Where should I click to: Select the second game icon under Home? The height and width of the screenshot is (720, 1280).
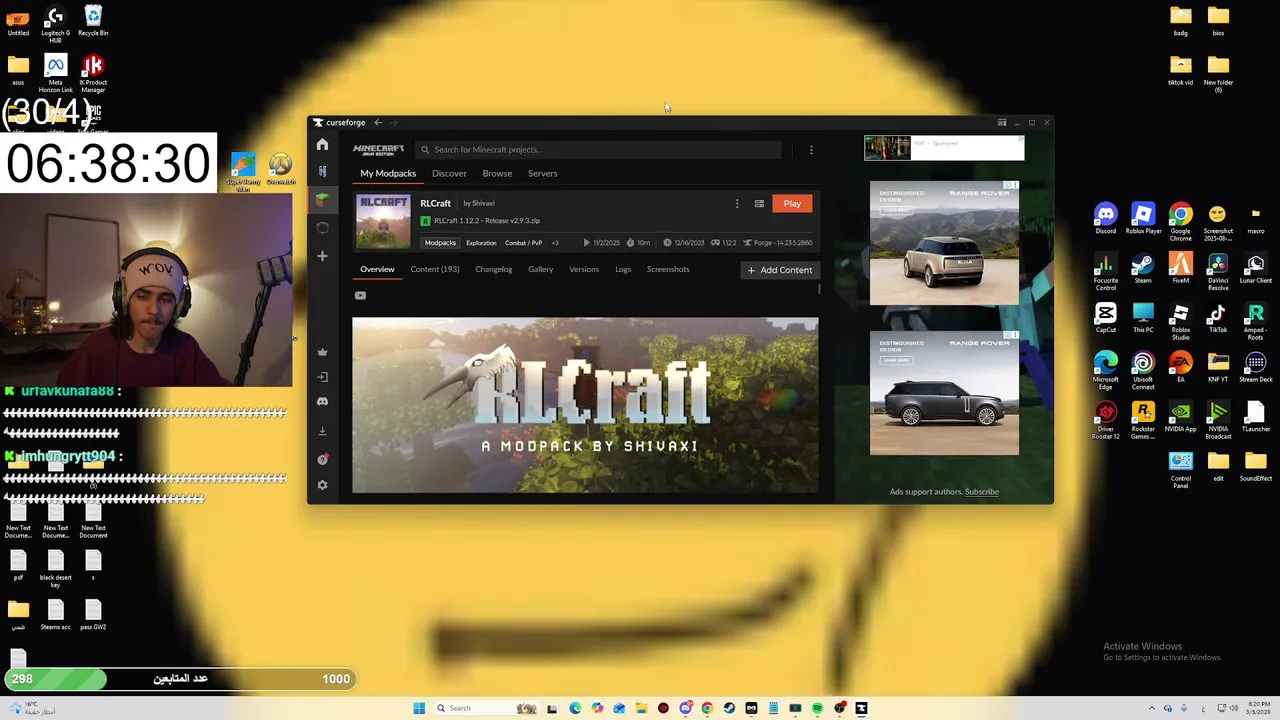pyautogui.click(x=322, y=172)
